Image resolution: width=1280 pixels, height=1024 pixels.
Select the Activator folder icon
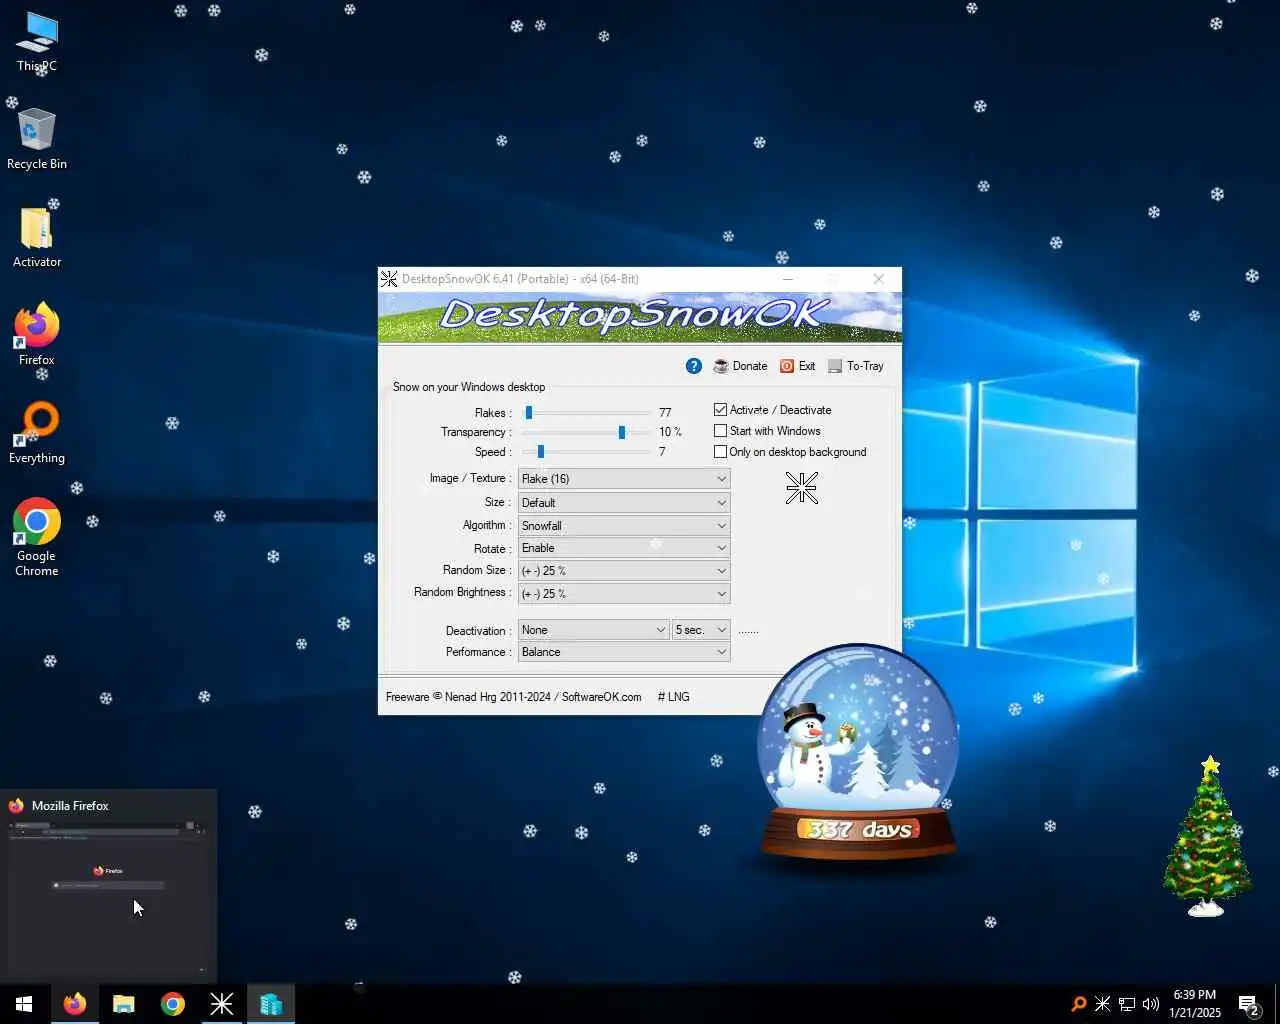[37, 237]
